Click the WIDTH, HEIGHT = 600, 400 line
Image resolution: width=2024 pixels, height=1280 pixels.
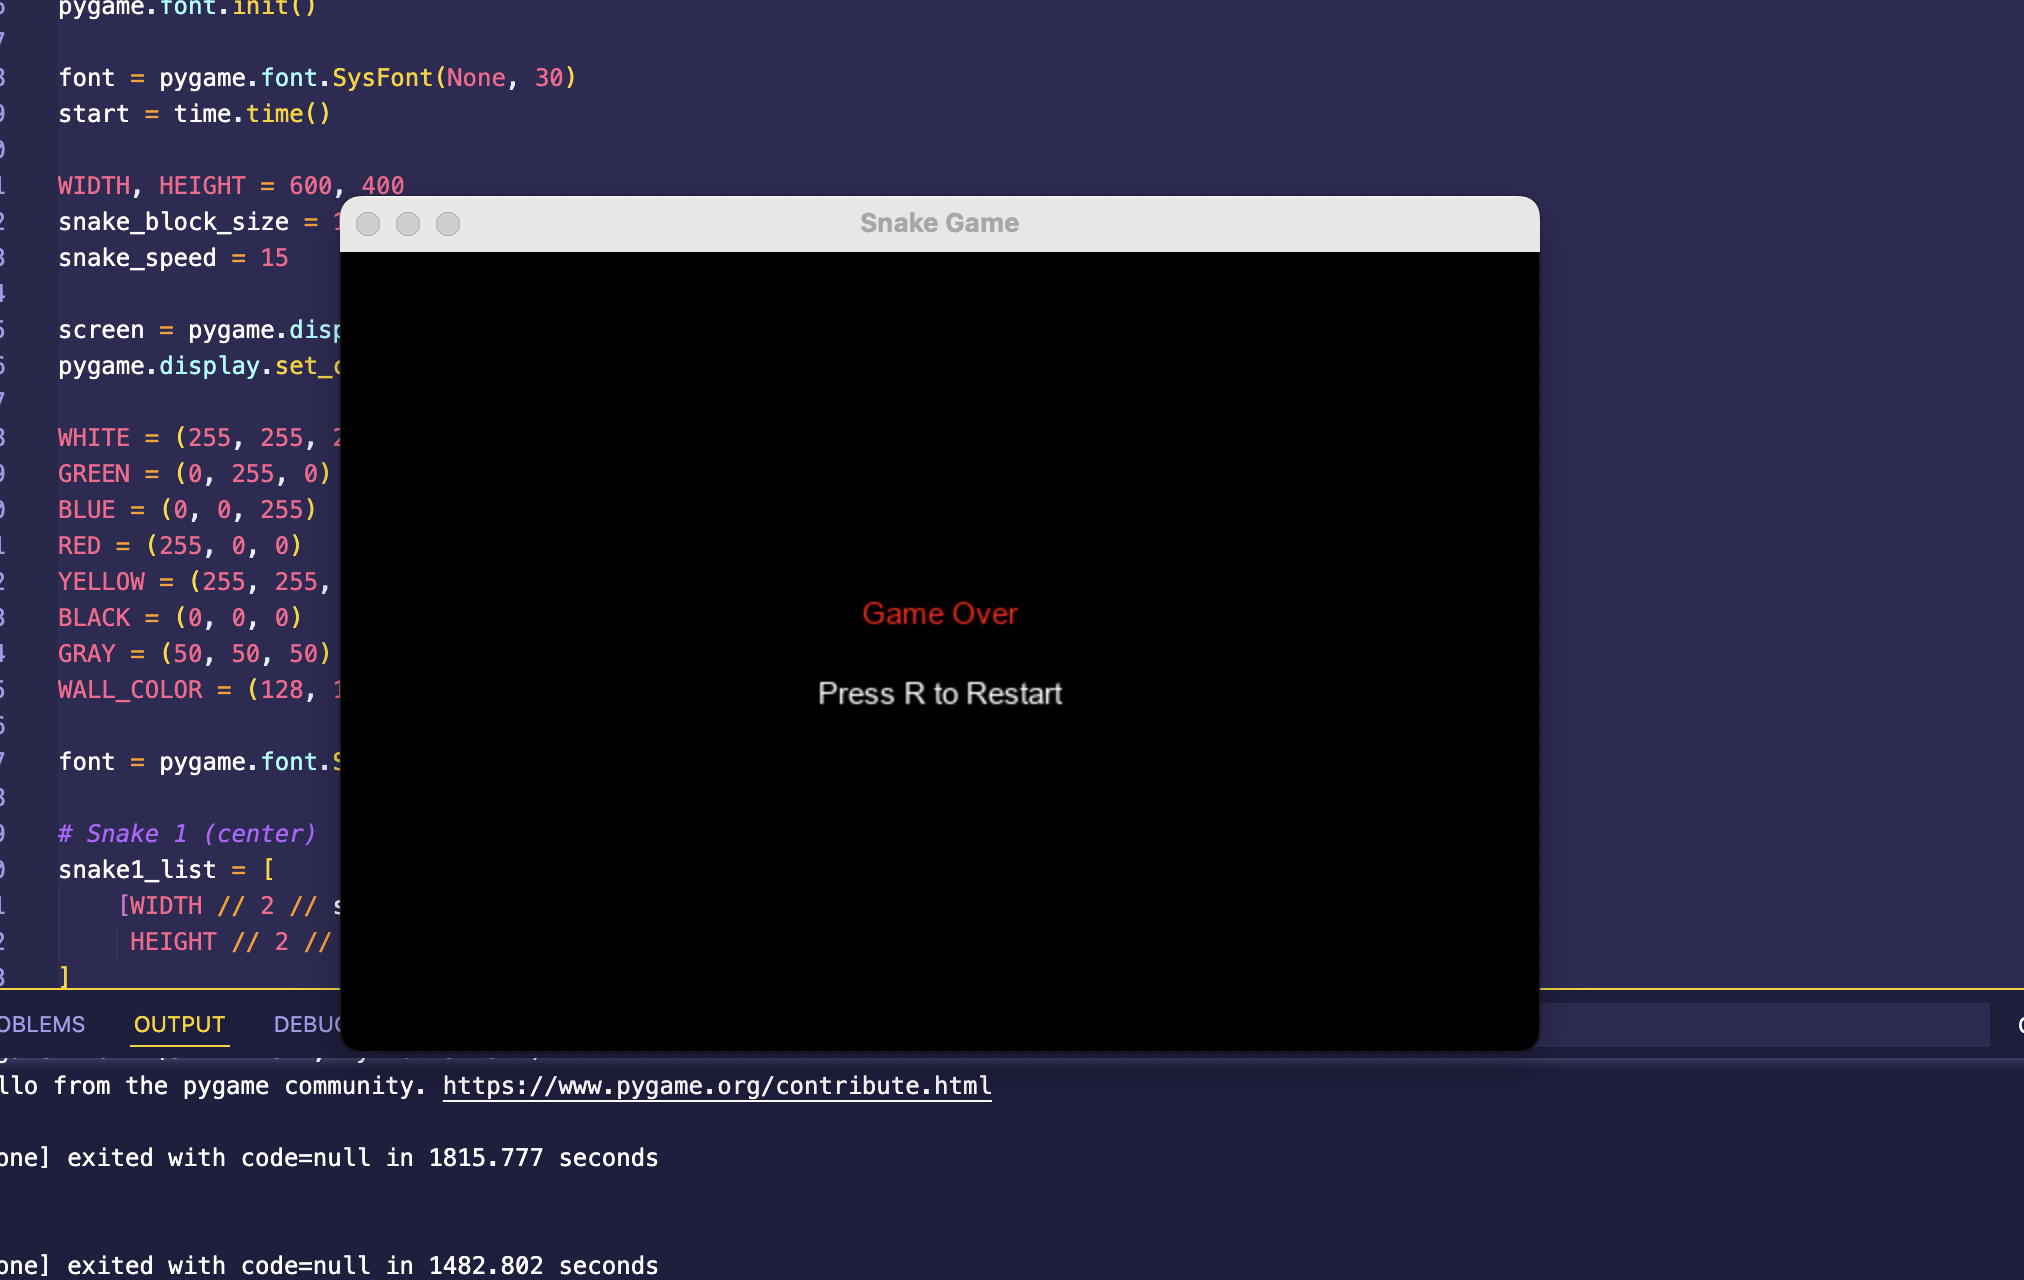point(231,186)
